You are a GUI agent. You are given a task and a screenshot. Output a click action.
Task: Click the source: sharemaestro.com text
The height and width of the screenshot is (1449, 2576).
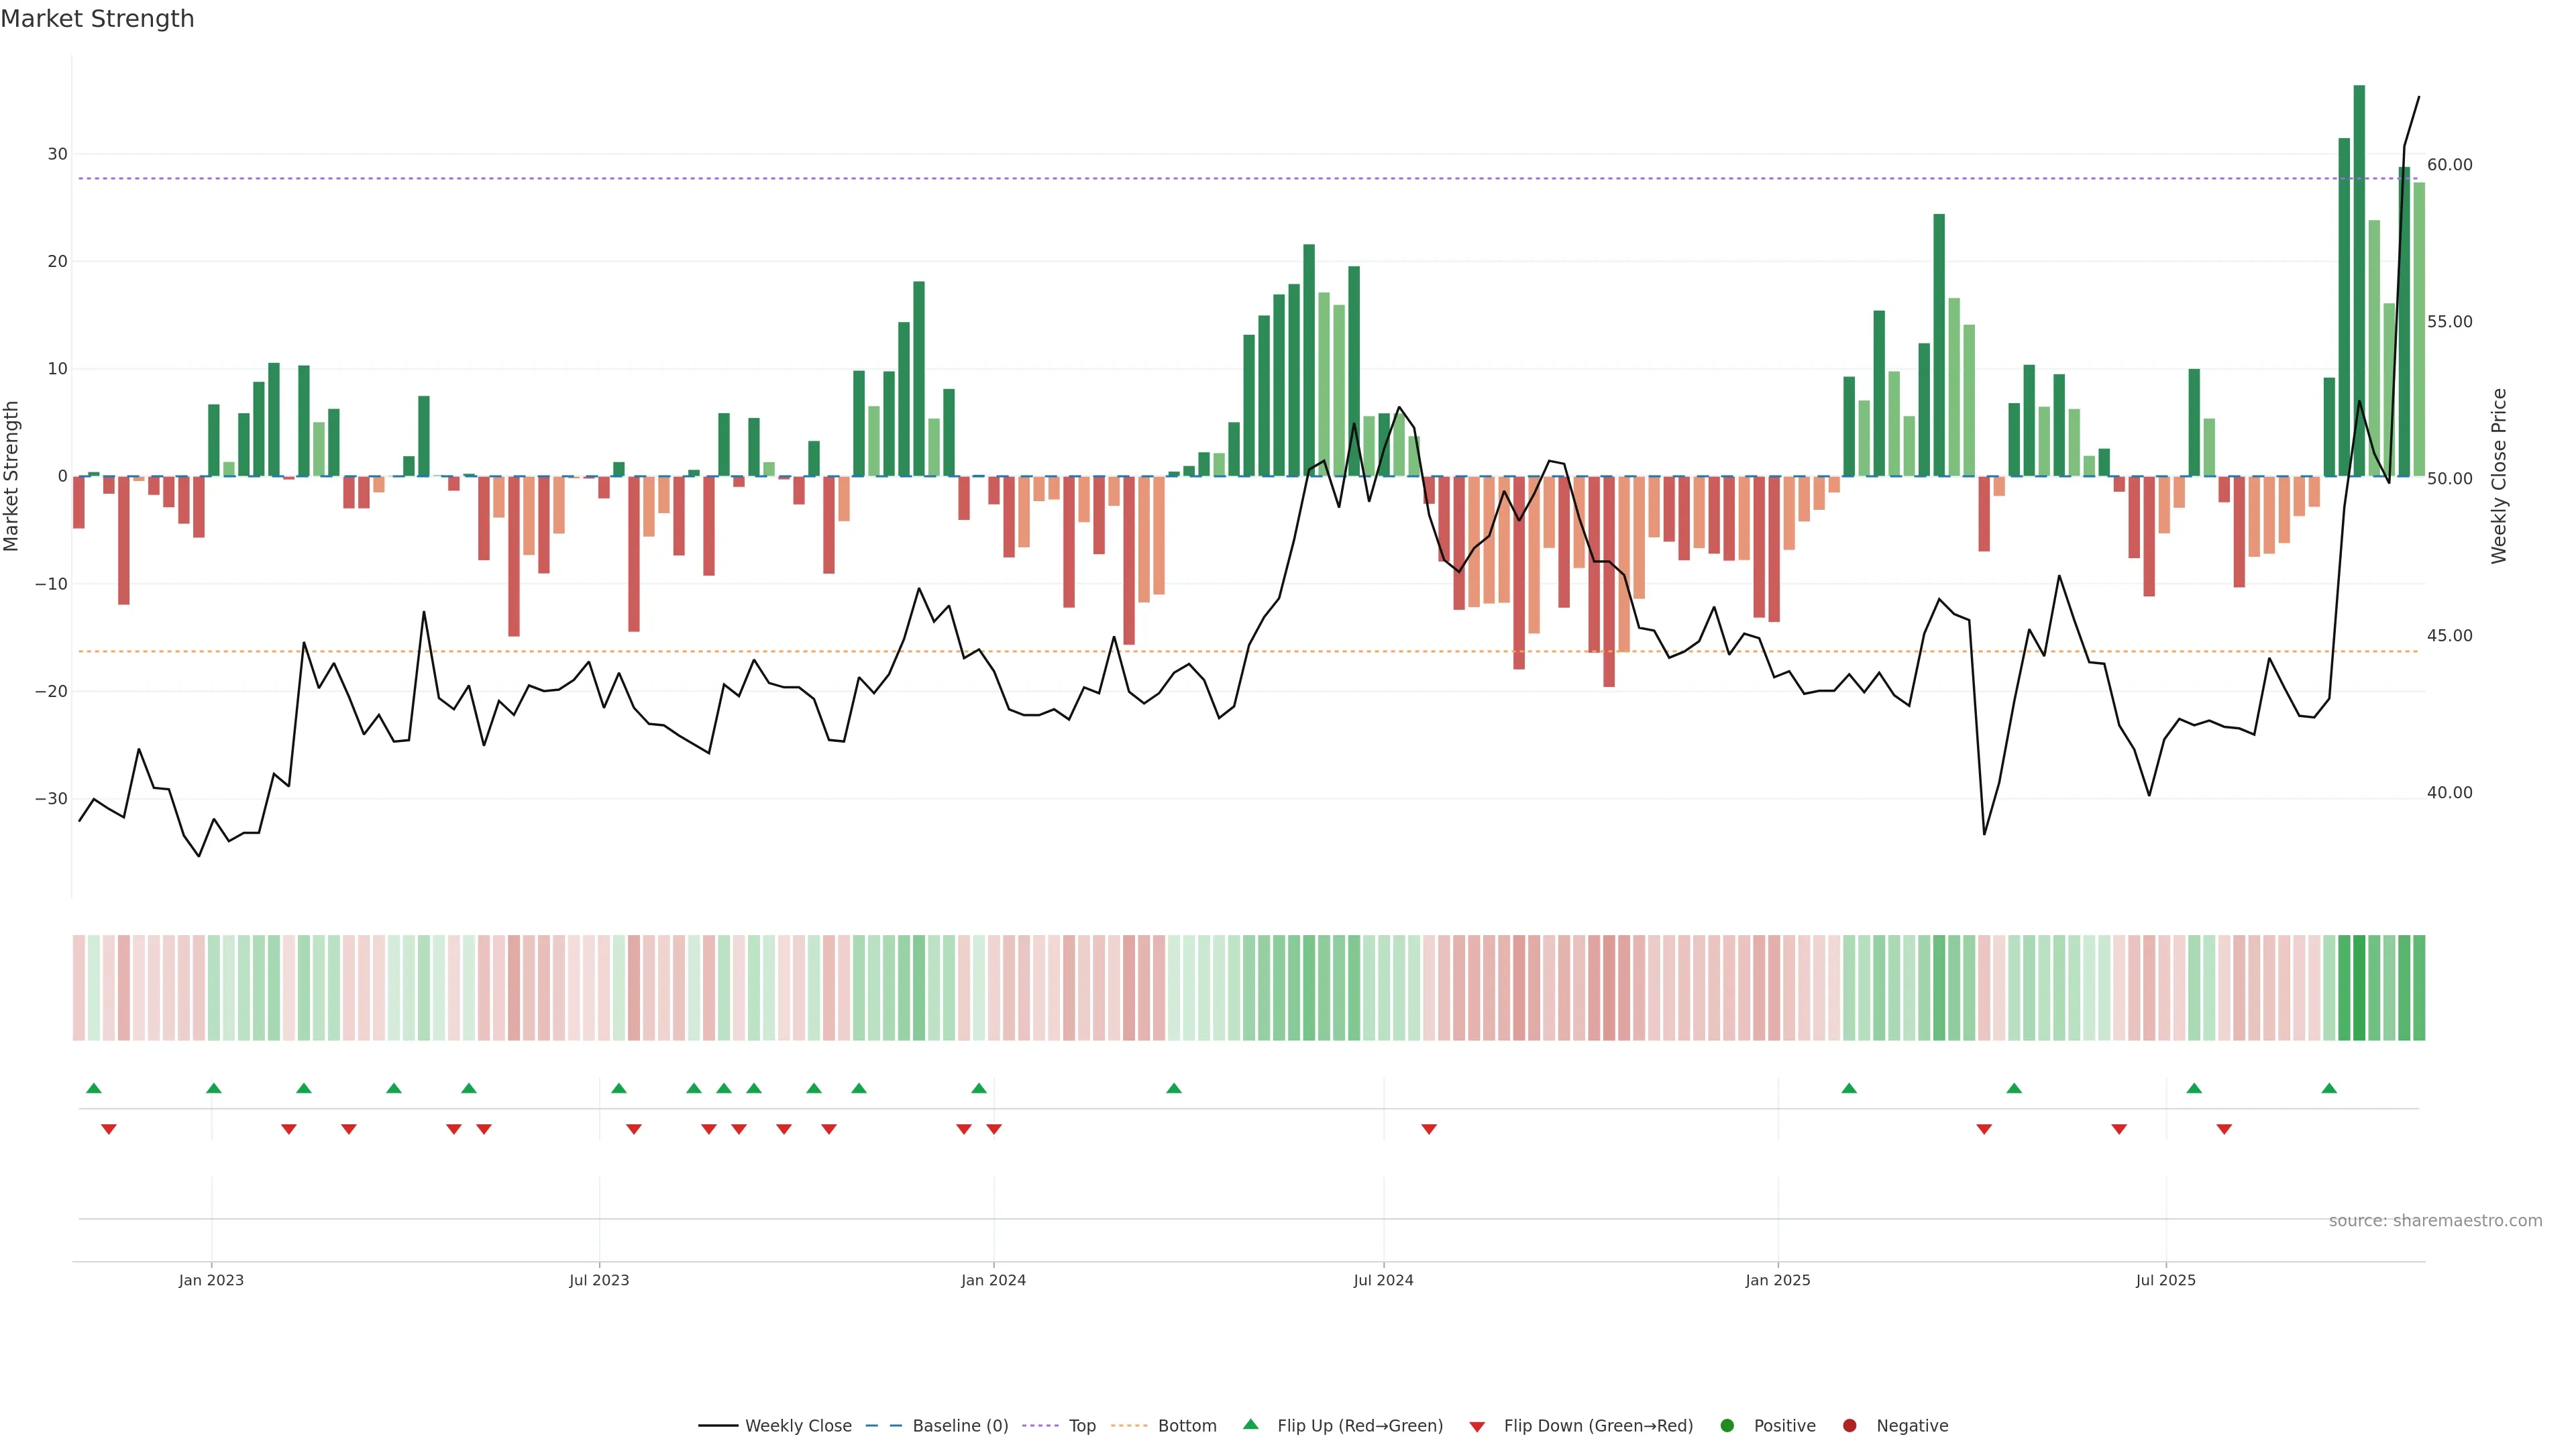click(x=2435, y=1221)
